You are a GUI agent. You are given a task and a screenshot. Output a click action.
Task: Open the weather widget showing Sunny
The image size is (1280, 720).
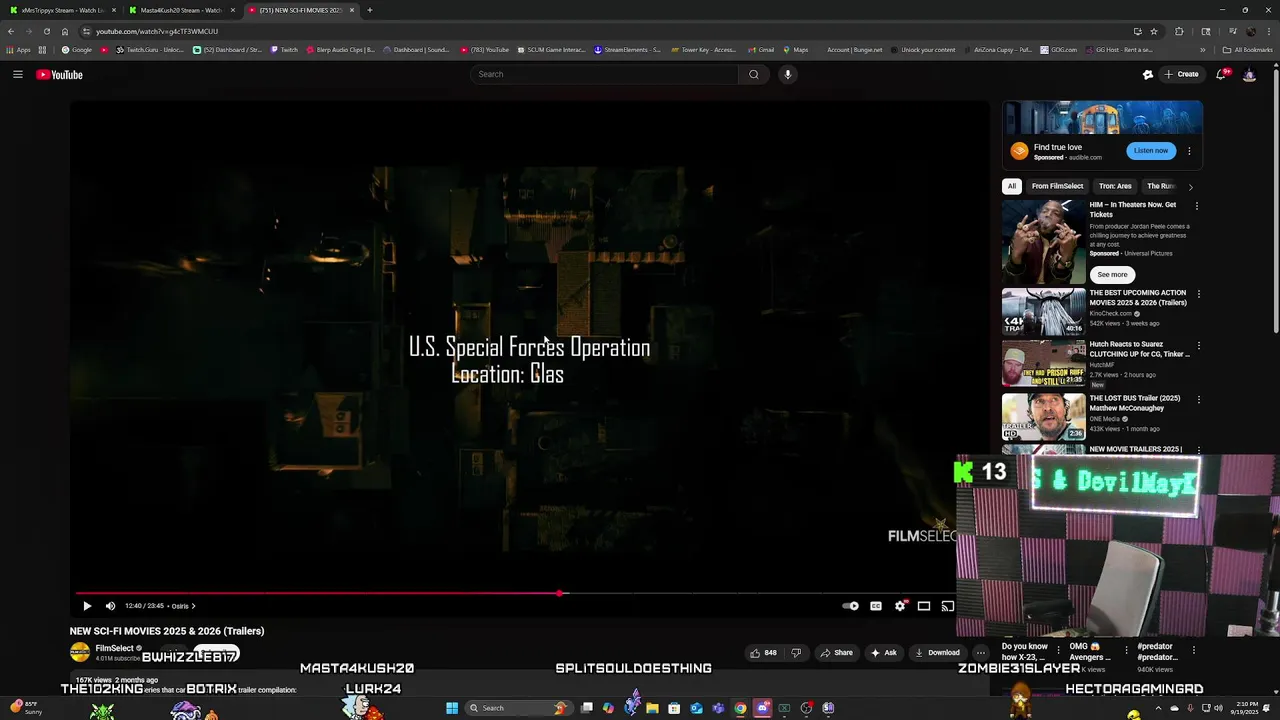tap(24, 708)
